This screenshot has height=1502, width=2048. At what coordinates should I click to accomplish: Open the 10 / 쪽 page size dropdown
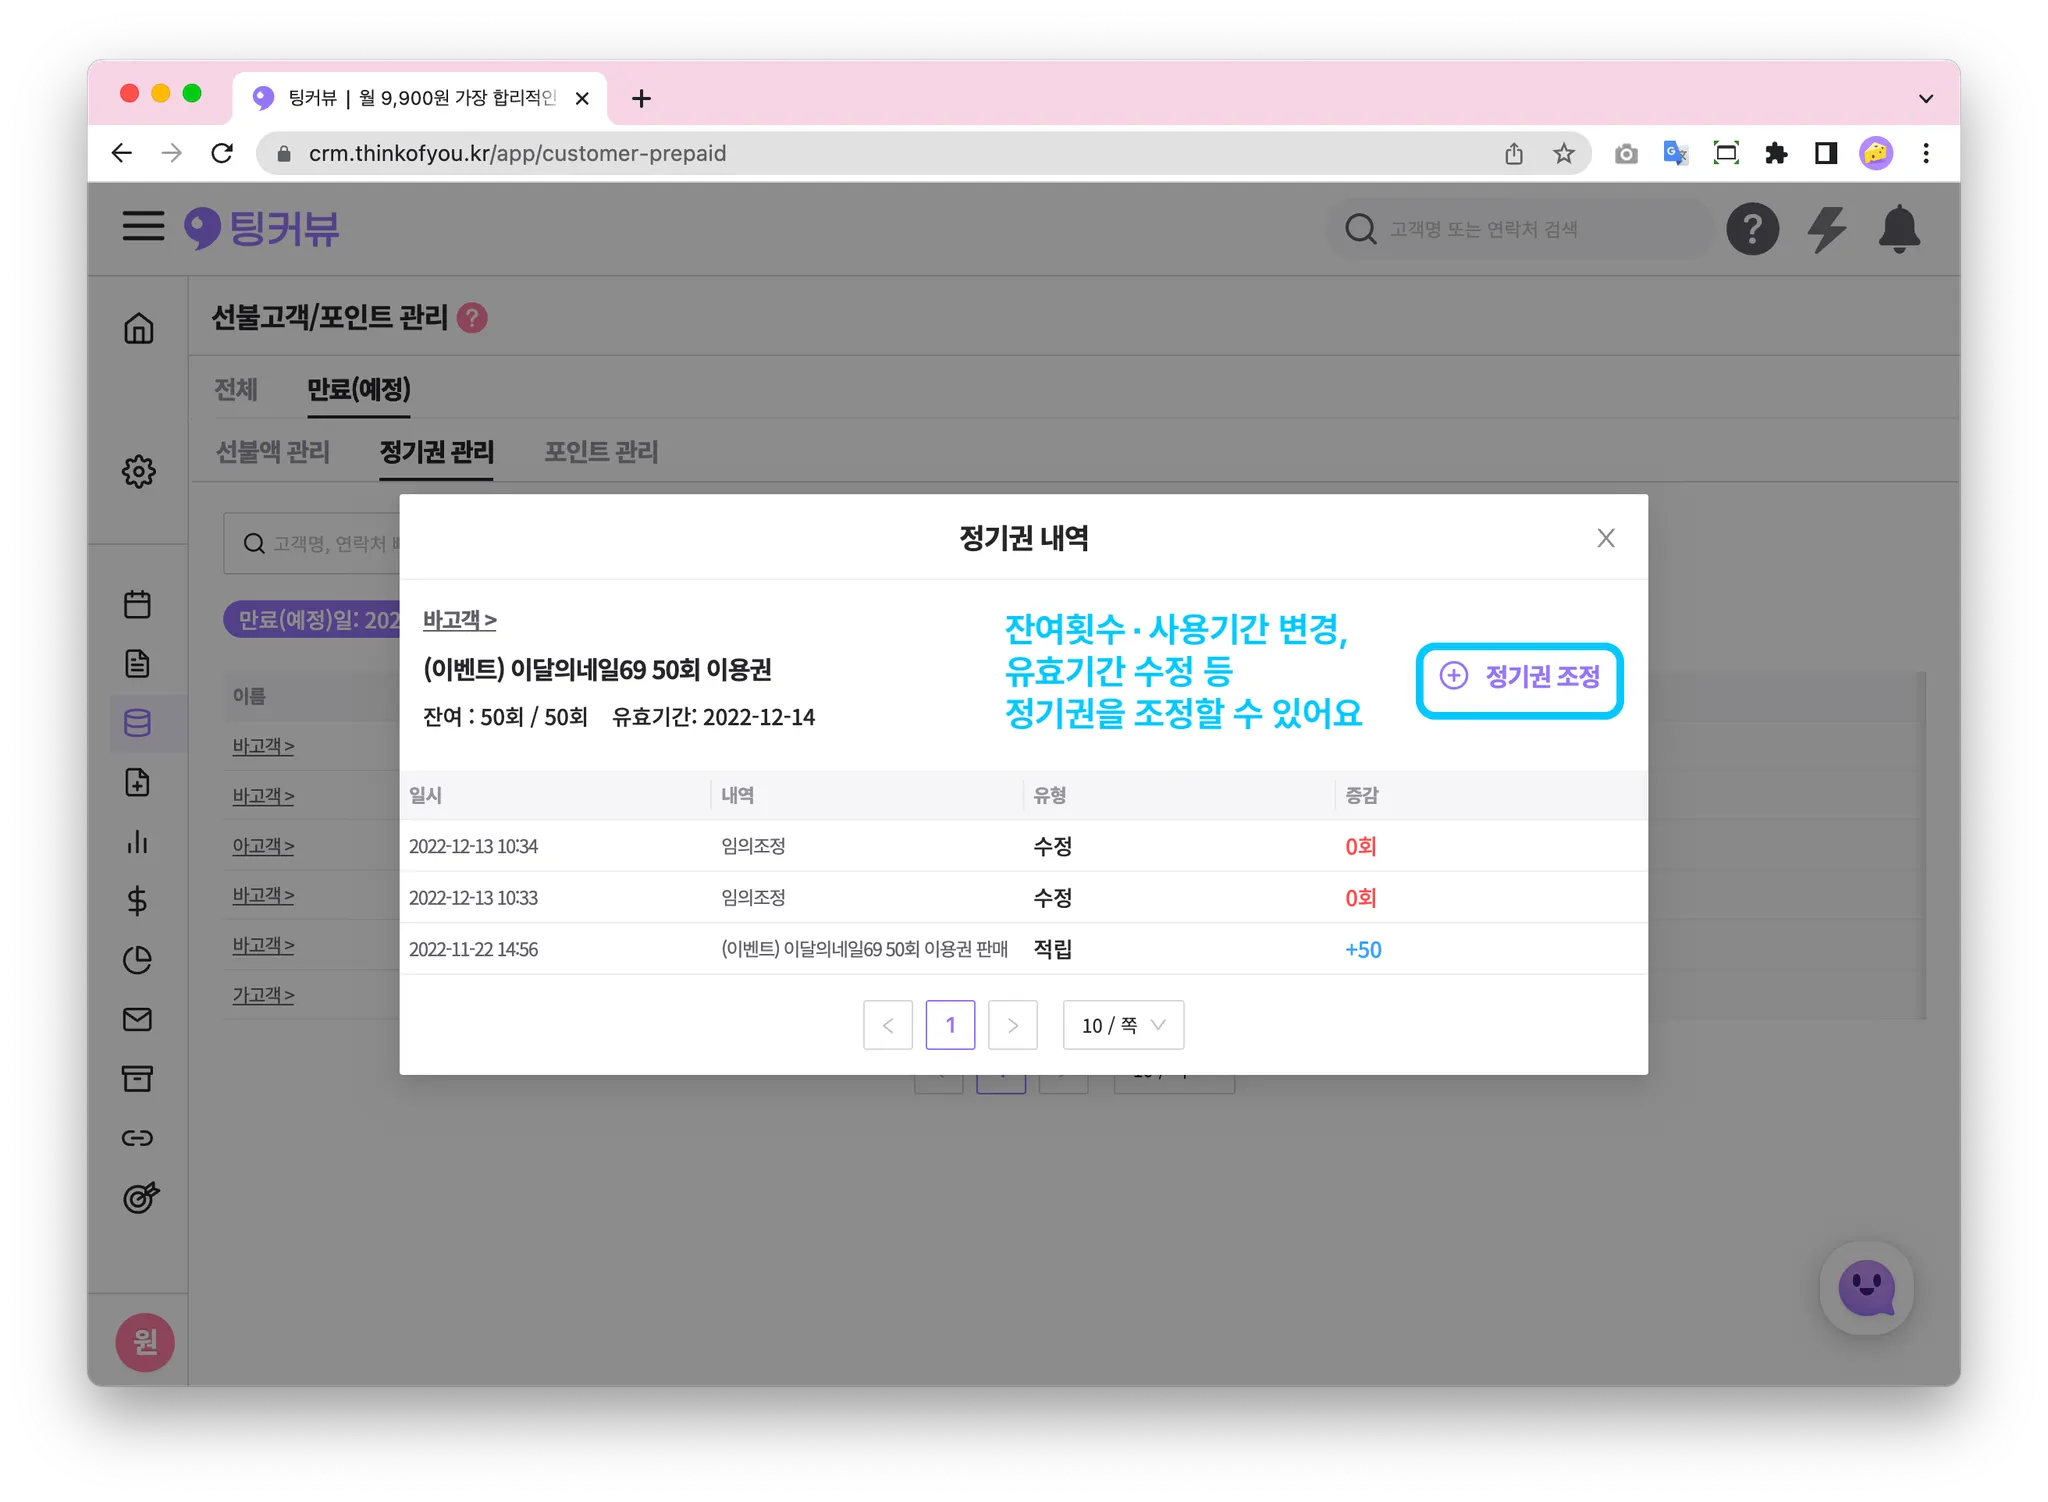click(x=1123, y=1025)
